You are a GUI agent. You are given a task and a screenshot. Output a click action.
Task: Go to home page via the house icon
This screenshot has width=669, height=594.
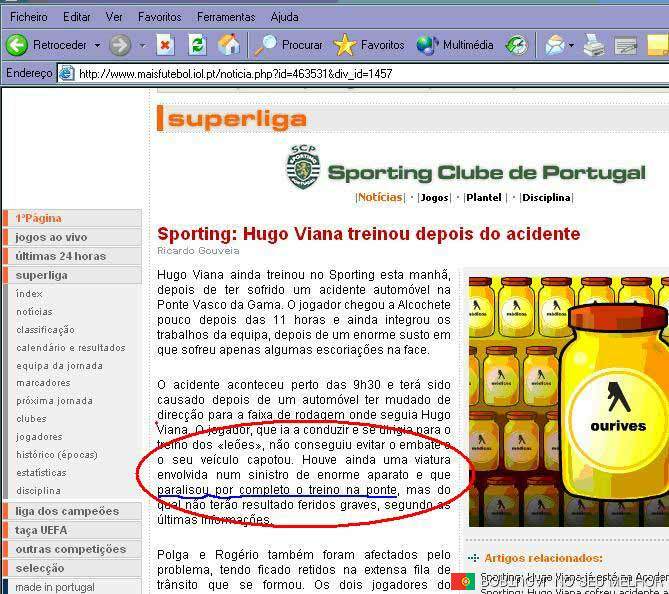tap(229, 45)
